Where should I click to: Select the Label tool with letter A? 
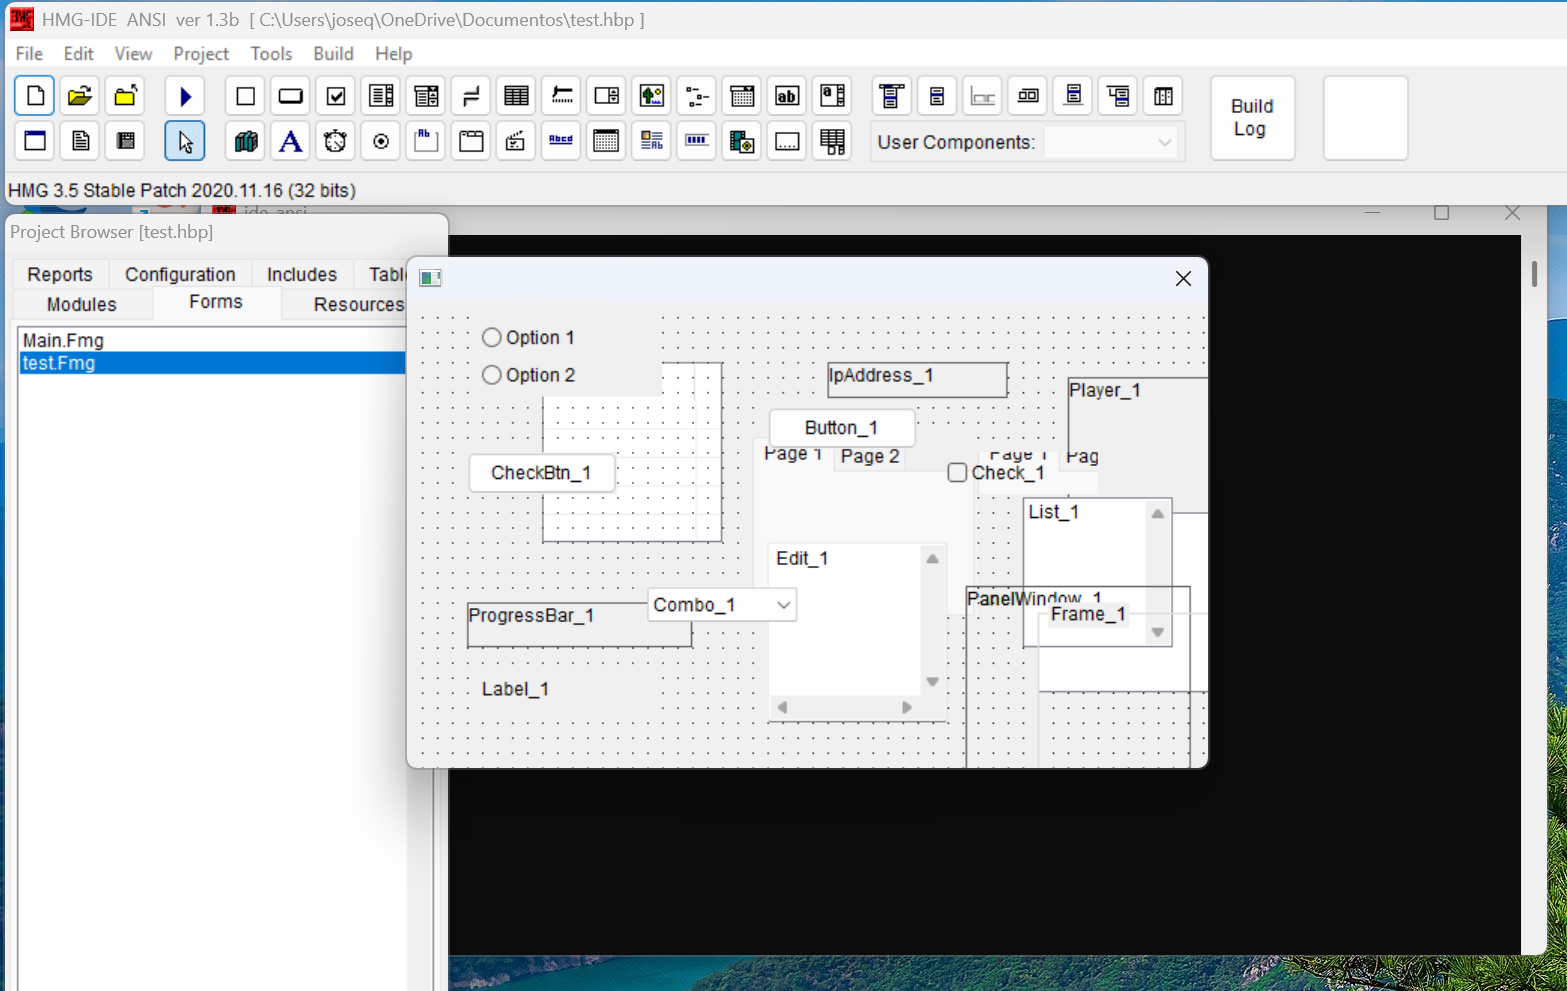(x=290, y=141)
